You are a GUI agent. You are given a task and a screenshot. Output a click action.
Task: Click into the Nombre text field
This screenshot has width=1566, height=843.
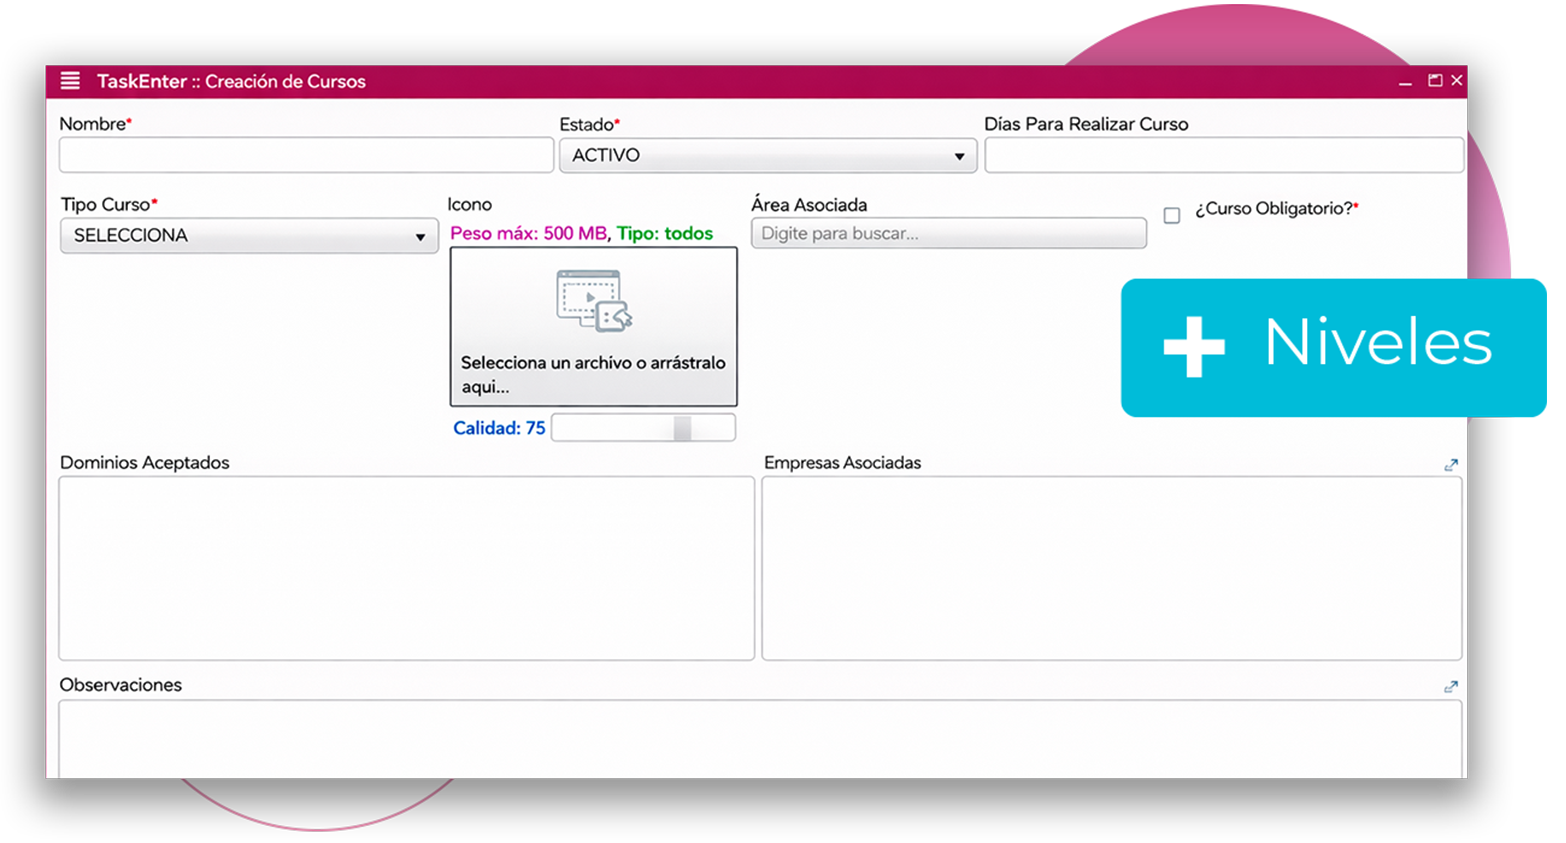click(x=306, y=156)
